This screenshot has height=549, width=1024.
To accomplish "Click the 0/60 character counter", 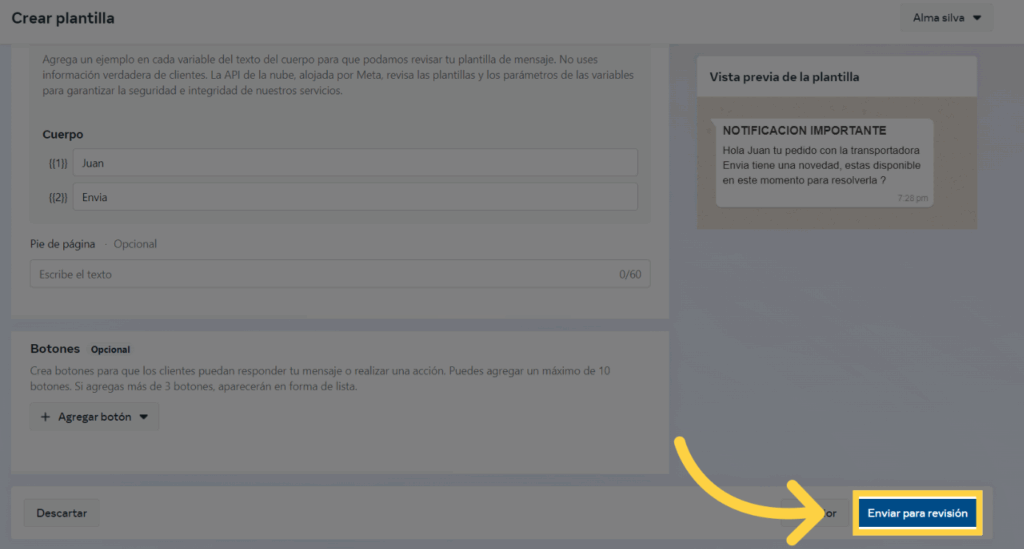I will [629, 274].
